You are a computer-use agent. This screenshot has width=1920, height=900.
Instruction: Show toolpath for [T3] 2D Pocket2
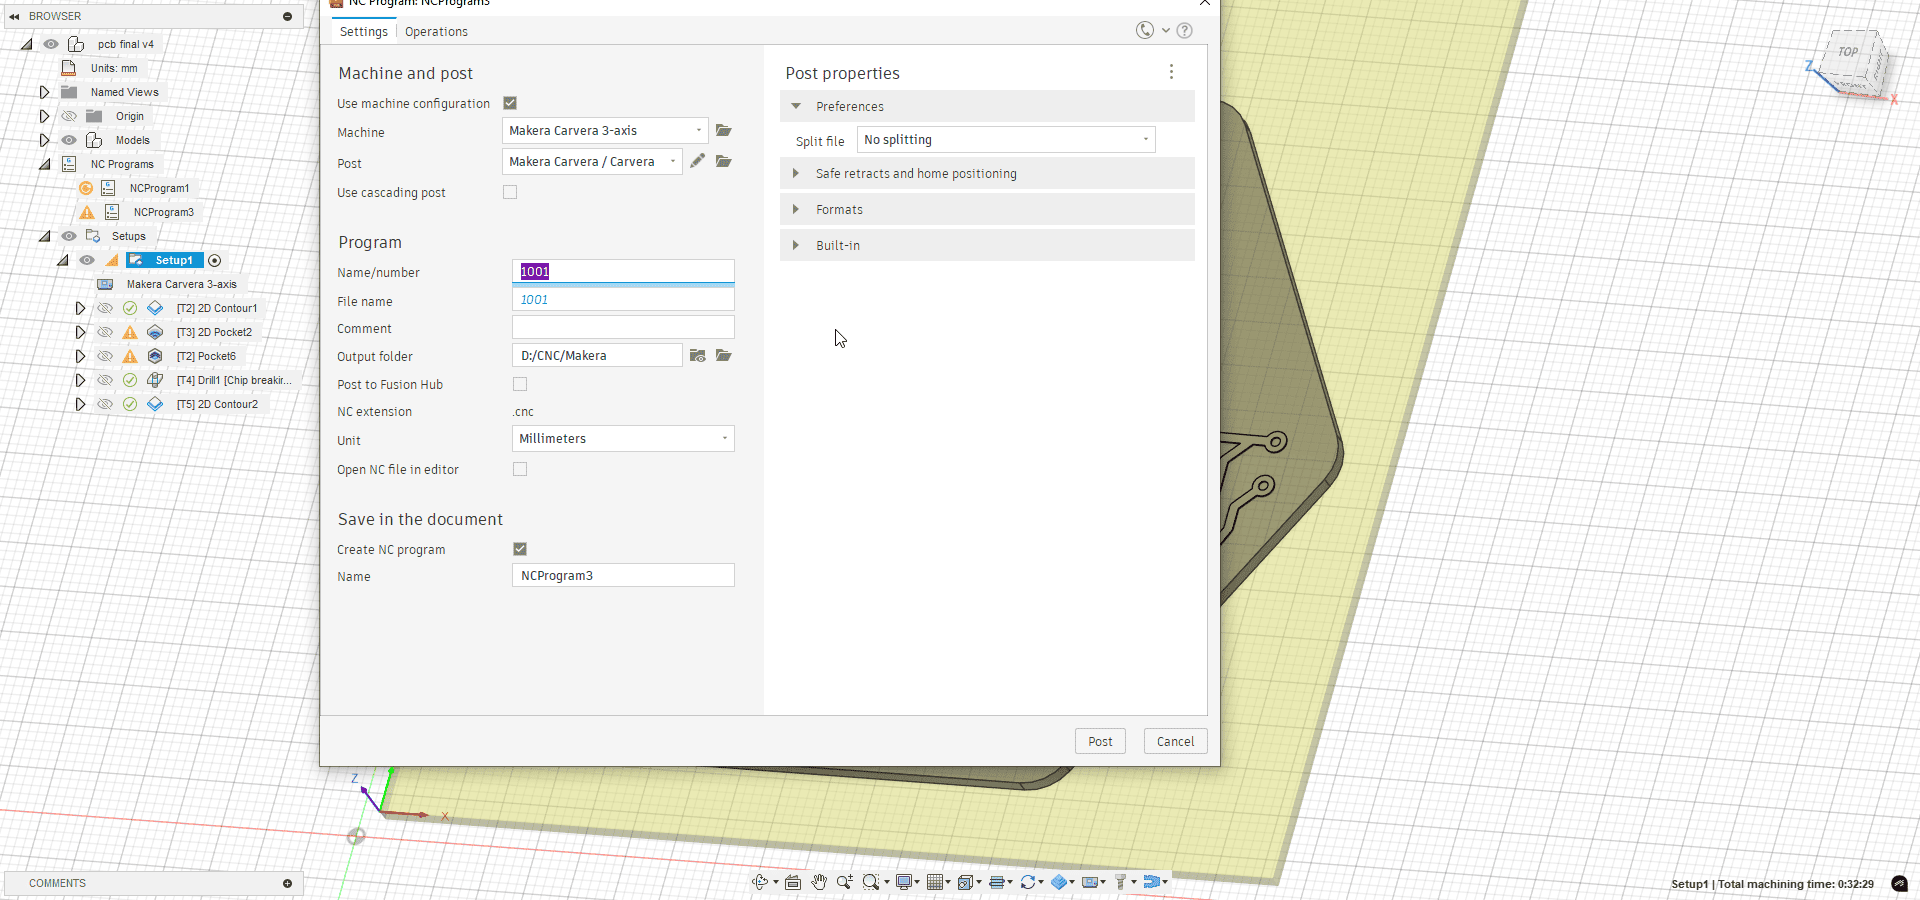pyautogui.click(x=104, y=332)
